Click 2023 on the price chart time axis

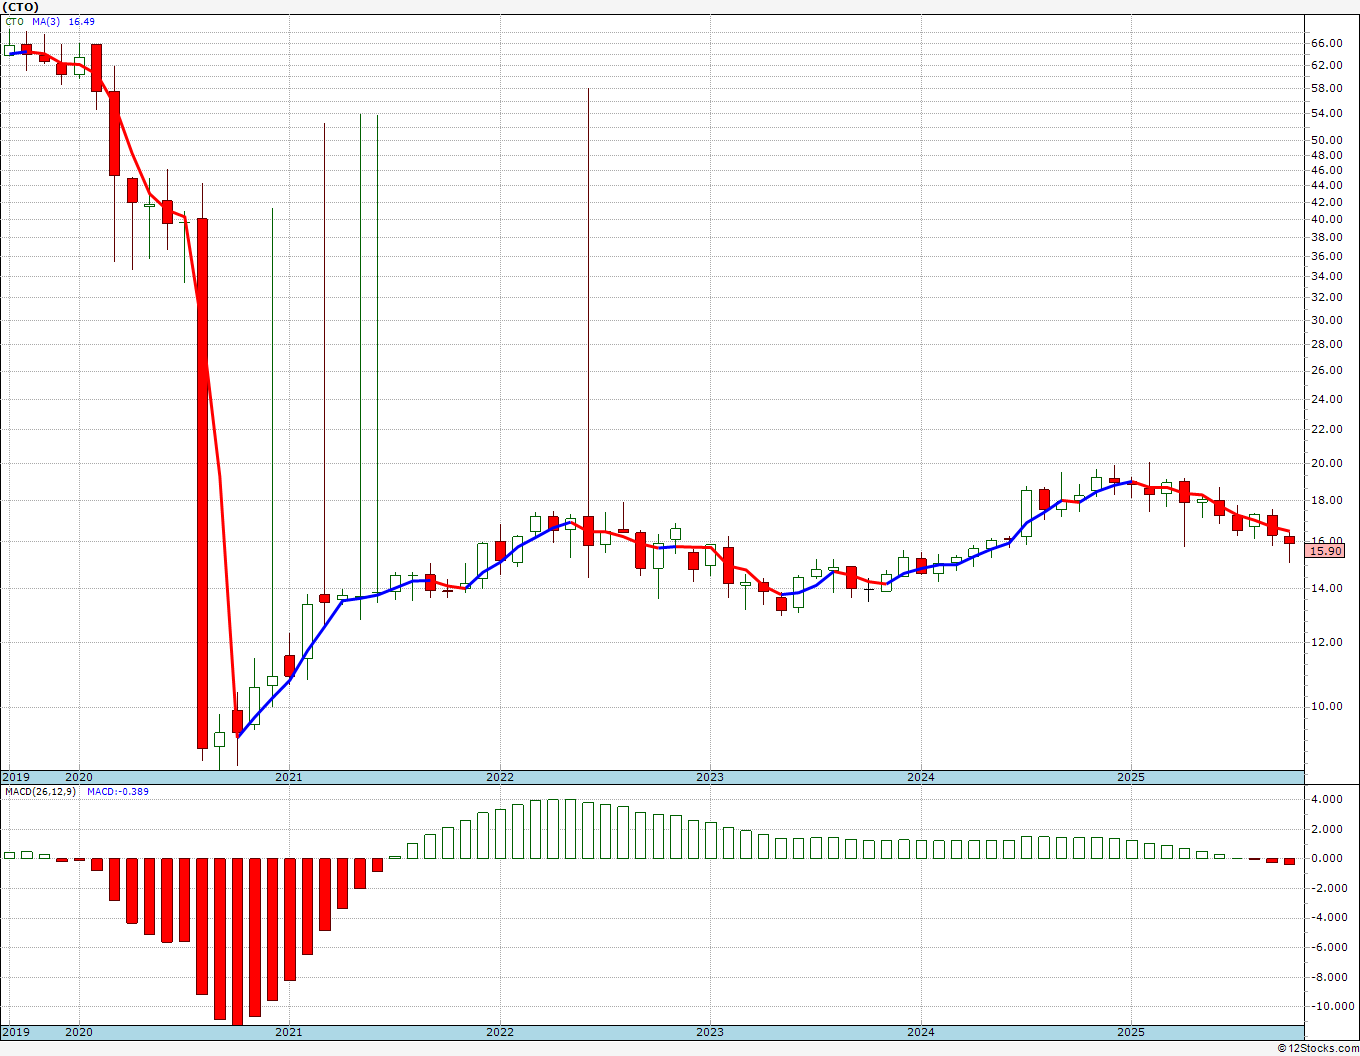pyautogui.click(x=710, y=777)
